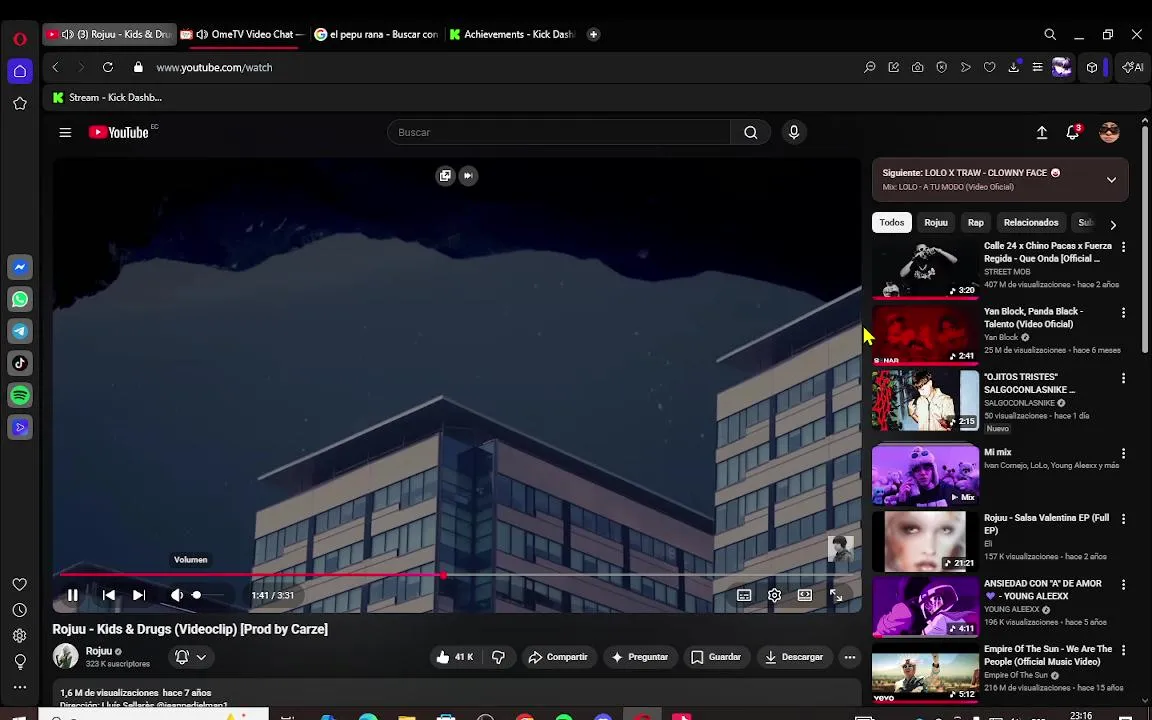Switch to el pepu rana Google tab
The image size is (1152, 720).
(377, 35)
